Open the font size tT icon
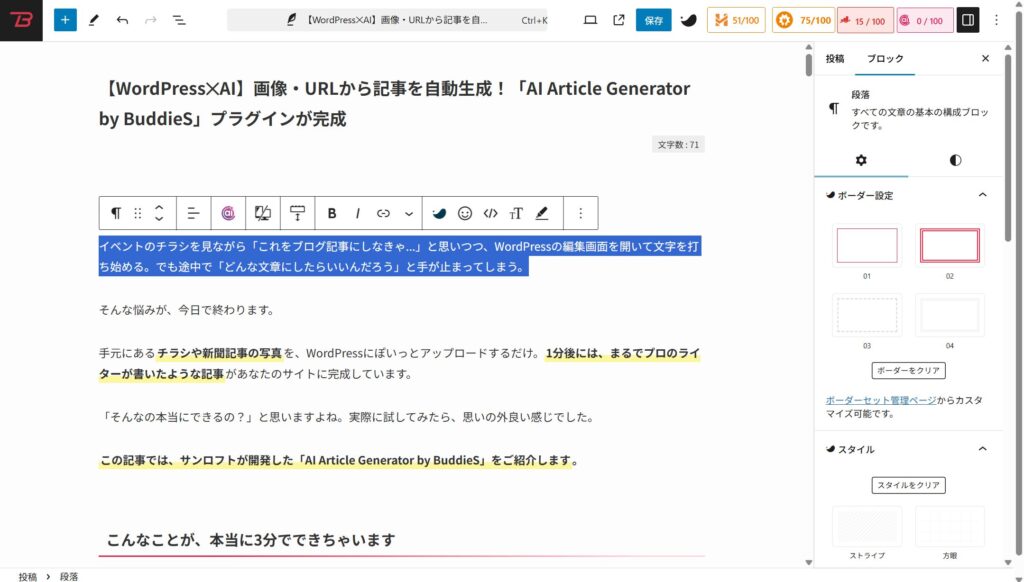This screenshot has height=582, width=1024. coord(516,213)
